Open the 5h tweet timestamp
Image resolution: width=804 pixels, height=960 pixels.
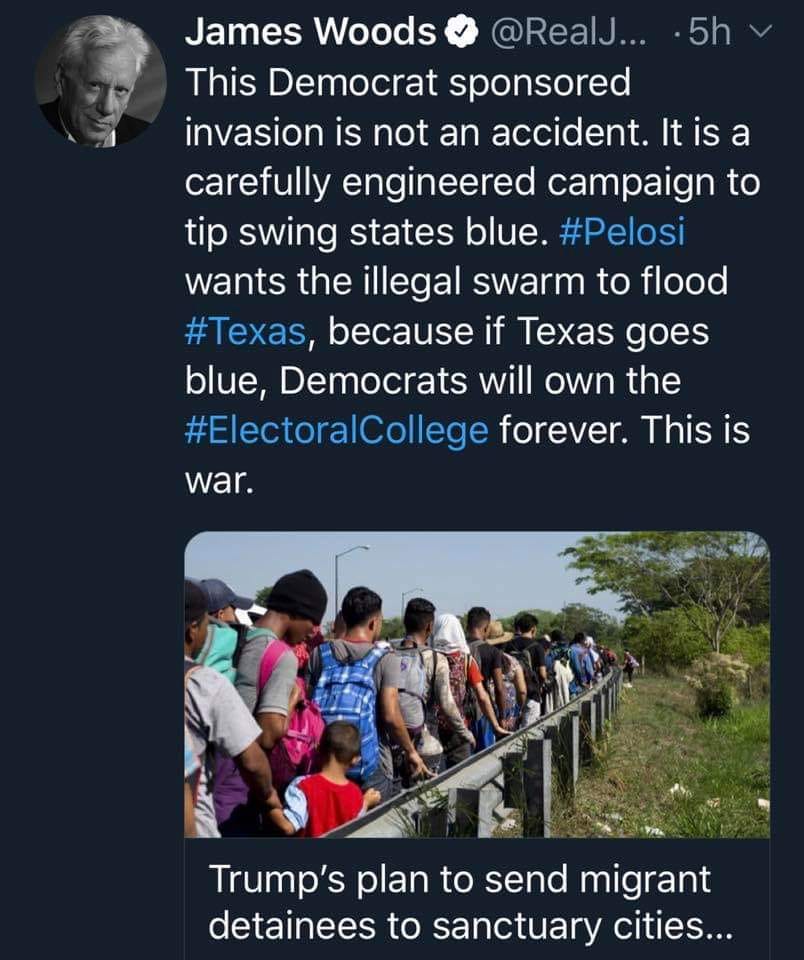(x=710, y=33)
